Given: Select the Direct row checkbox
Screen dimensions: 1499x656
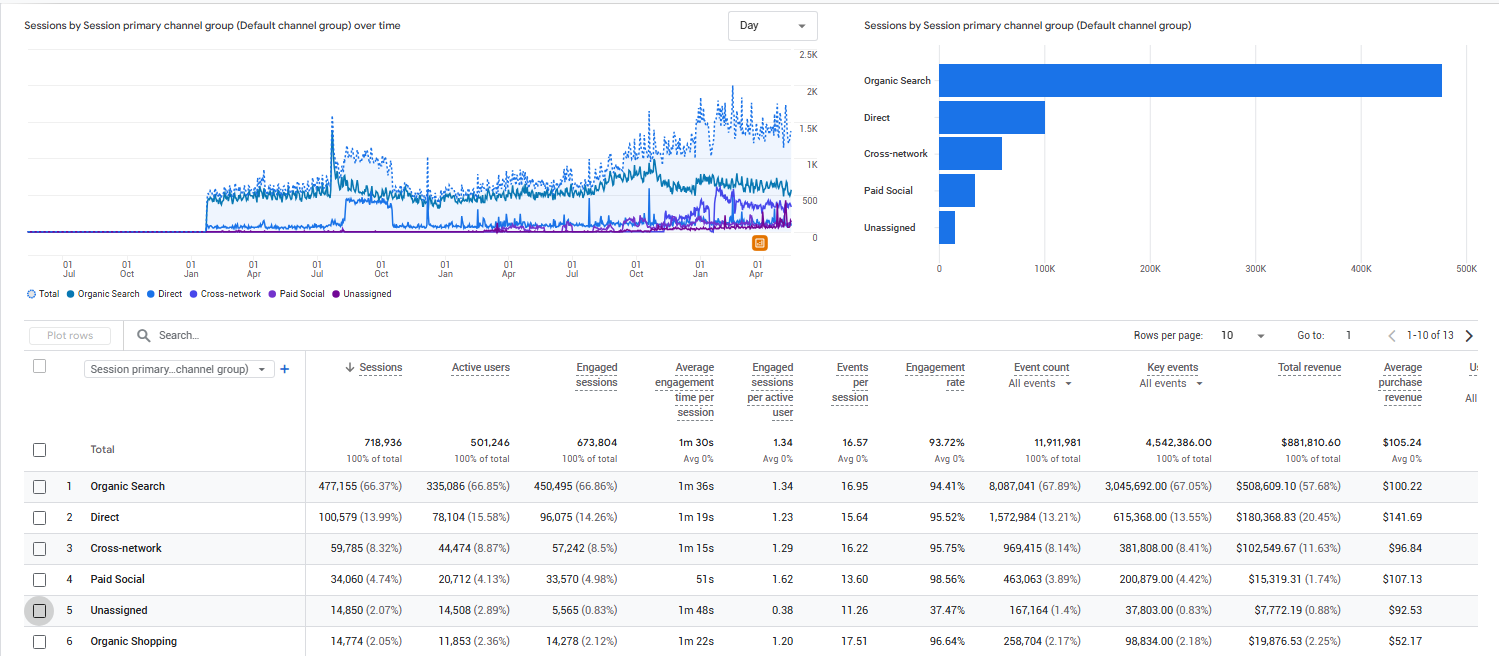Looking at the screenshot, I should point(39,518).
